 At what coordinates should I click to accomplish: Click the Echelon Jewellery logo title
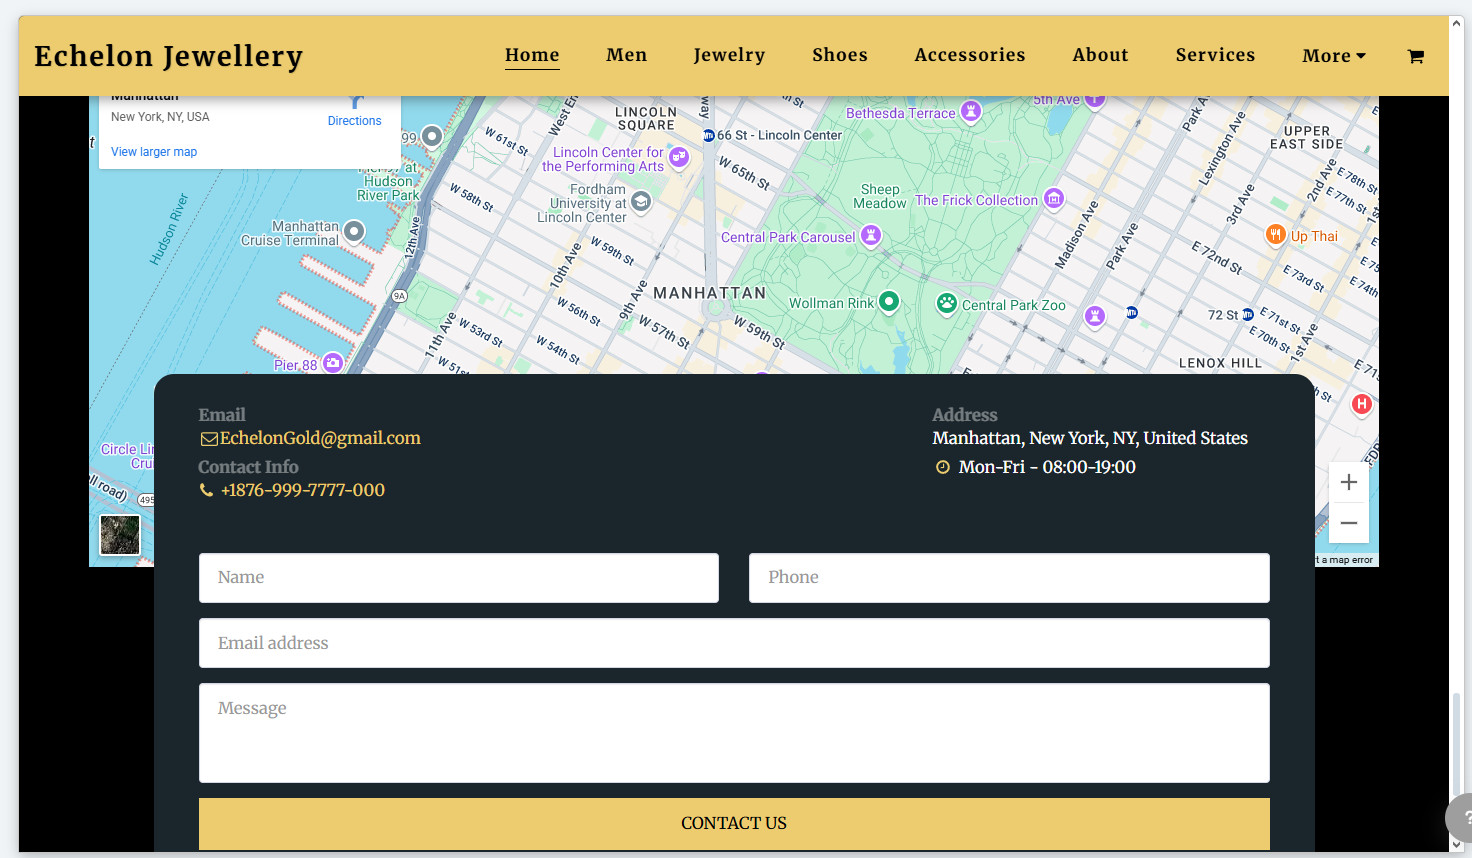pyautogui.click(x=168, y=56)
